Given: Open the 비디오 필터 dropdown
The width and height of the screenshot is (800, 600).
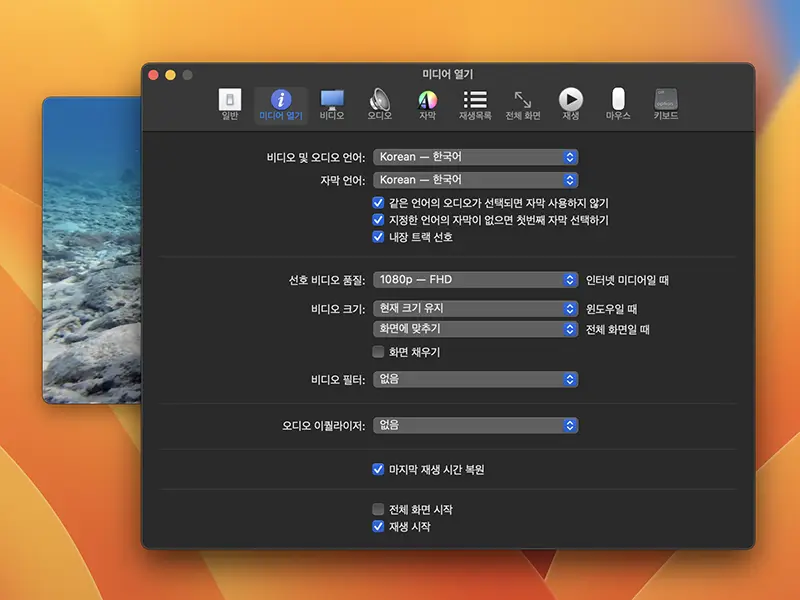Looking at the screenshot, I should point(475,379).
